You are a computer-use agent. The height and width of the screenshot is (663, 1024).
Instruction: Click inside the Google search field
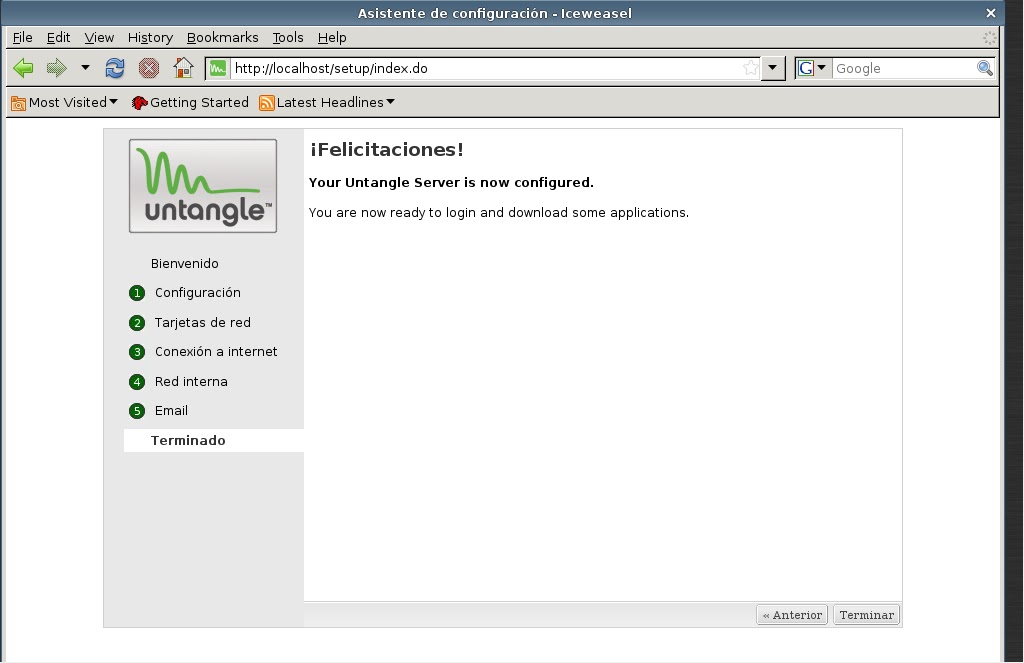point(900,68)
